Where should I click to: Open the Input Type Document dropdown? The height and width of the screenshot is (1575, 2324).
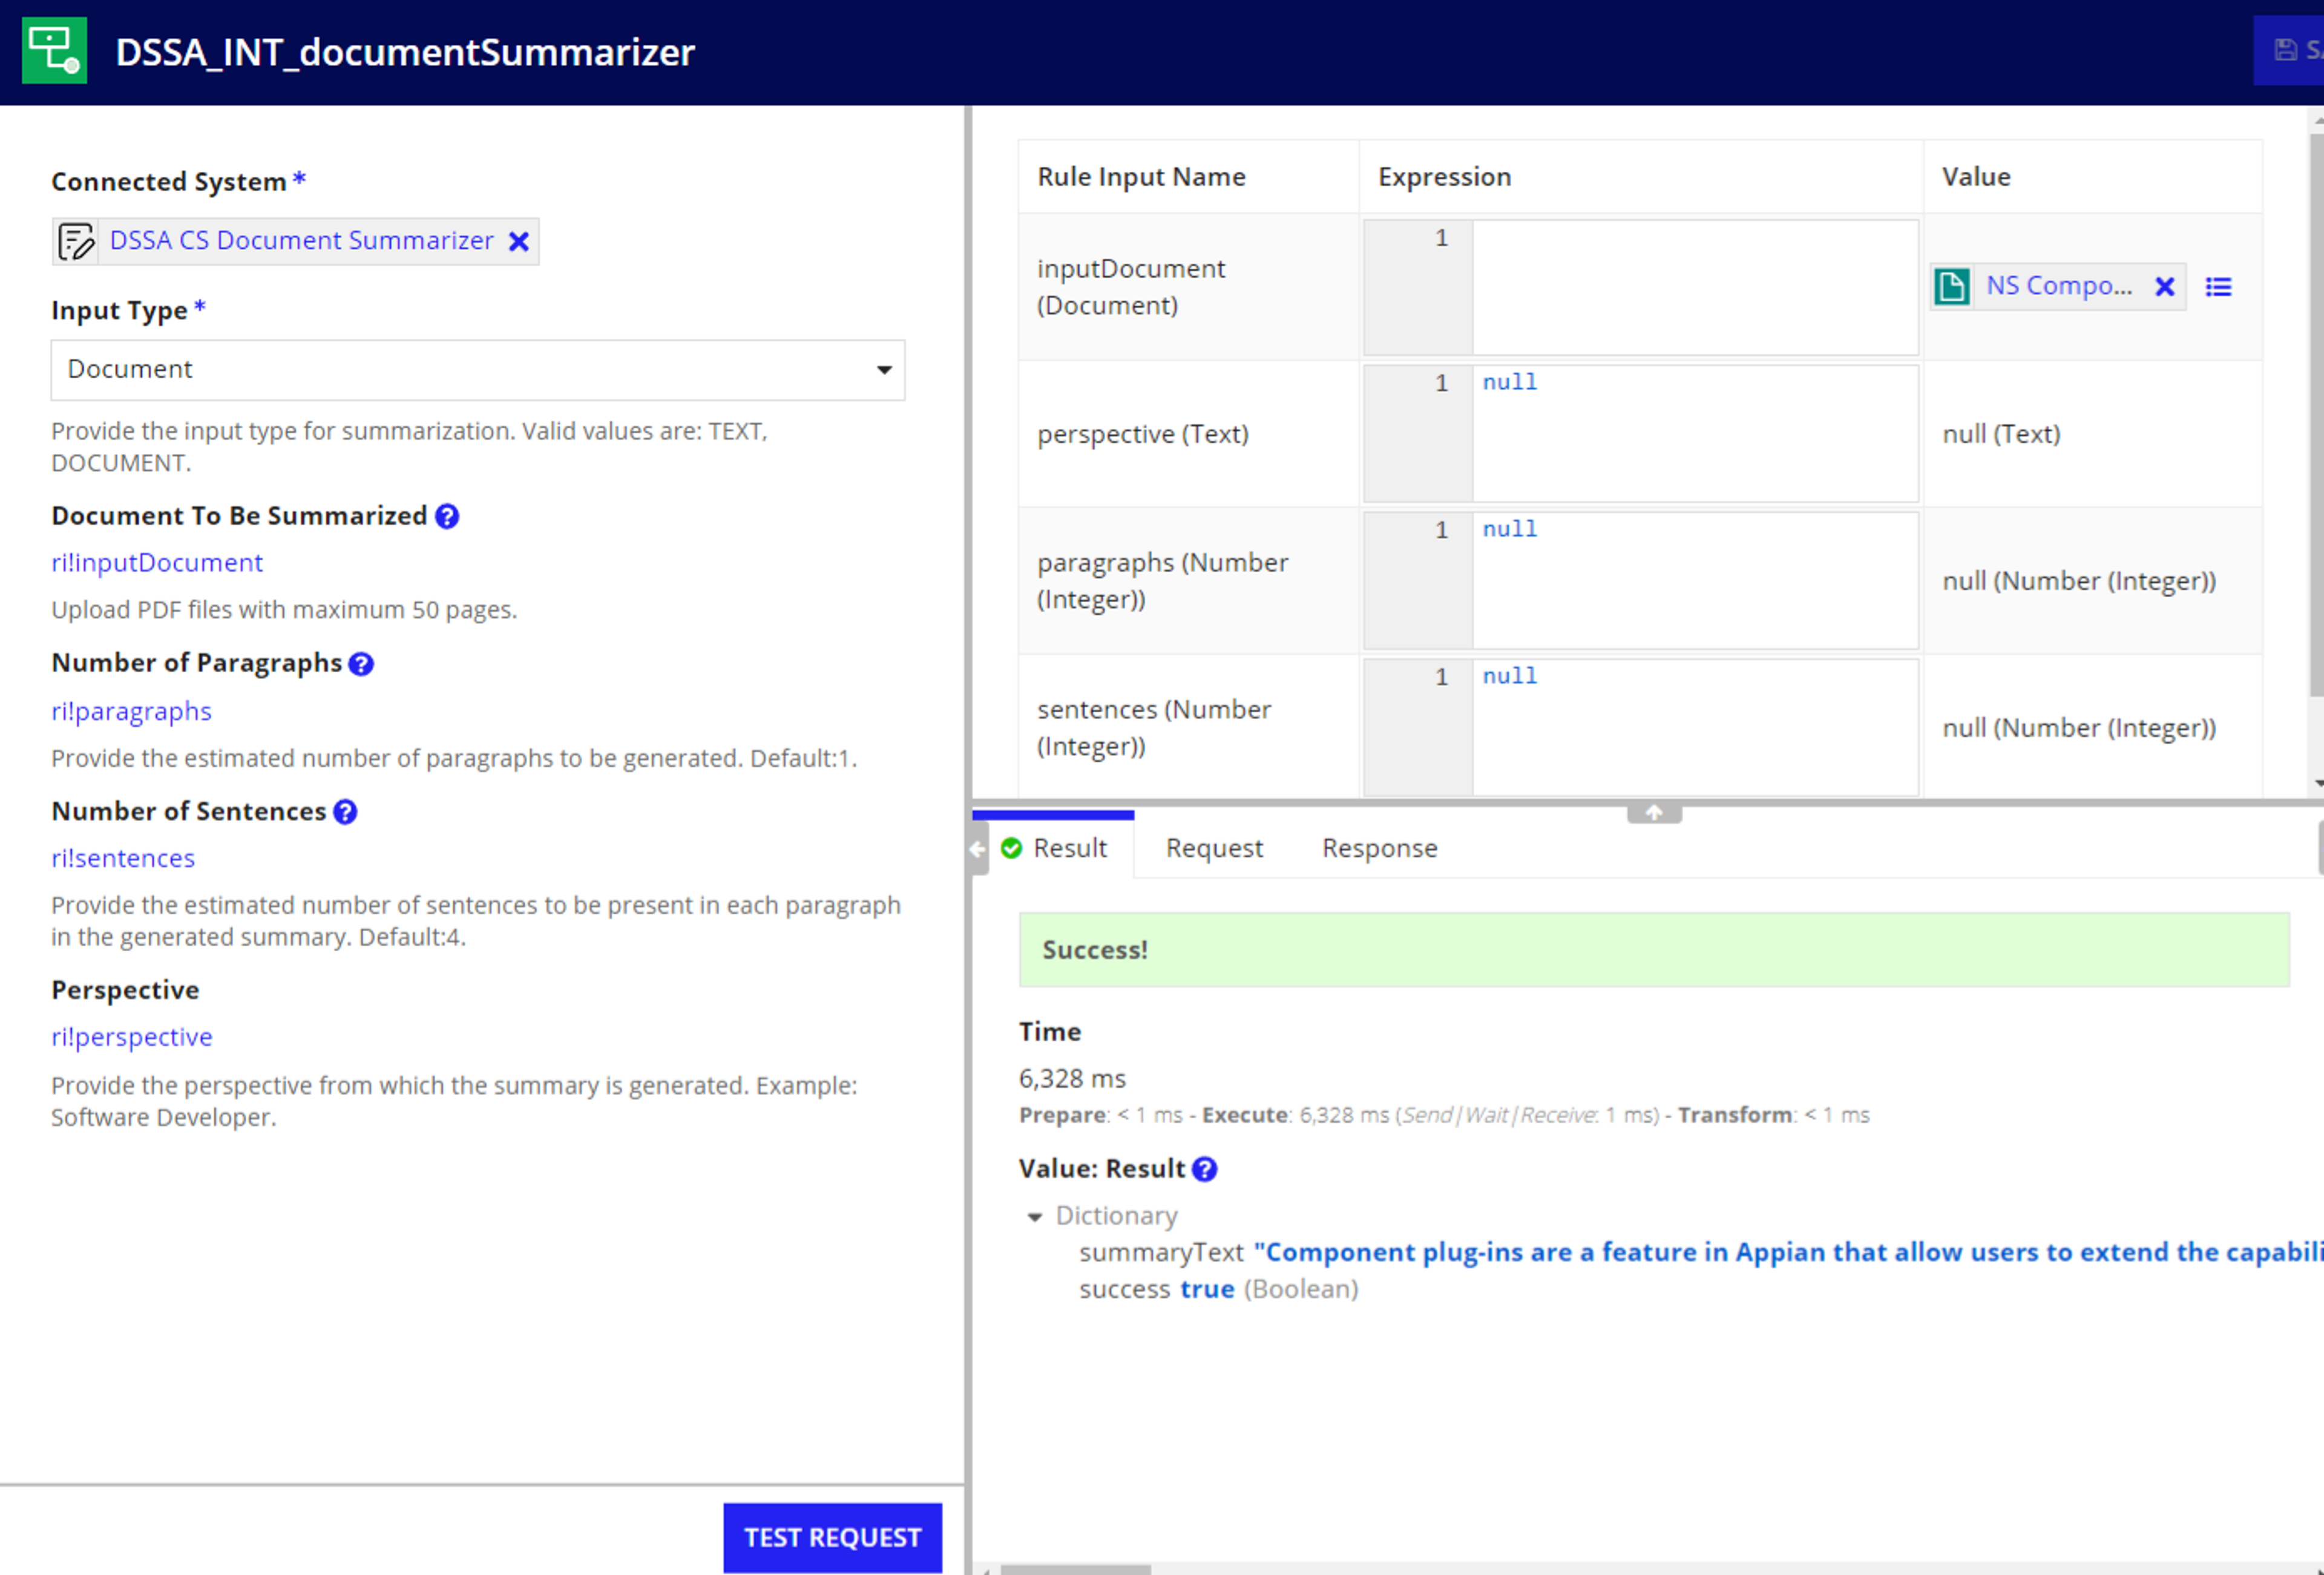coord(478,370)
